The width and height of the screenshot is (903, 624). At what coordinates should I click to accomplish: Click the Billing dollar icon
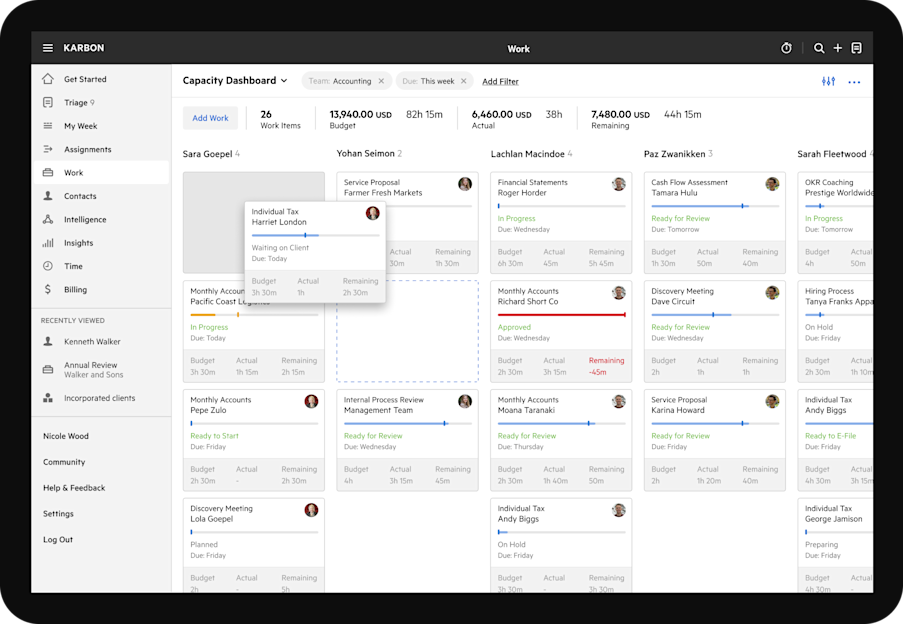click(x=48, y=290)
